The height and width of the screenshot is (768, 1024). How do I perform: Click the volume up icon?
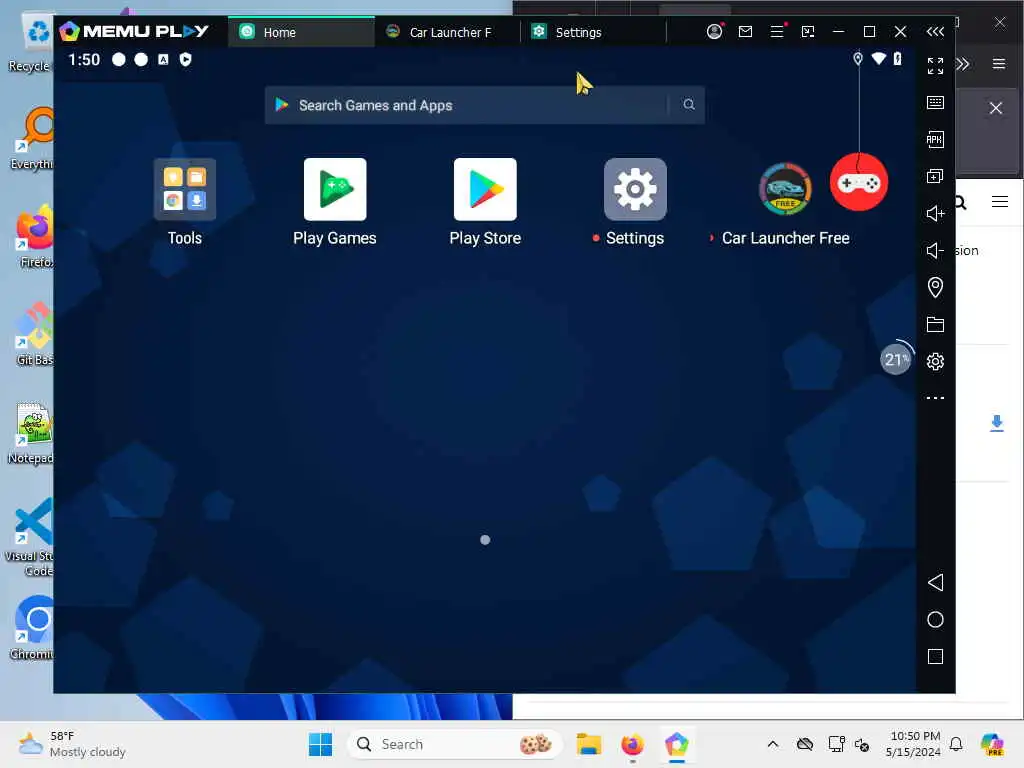point(935,214)
